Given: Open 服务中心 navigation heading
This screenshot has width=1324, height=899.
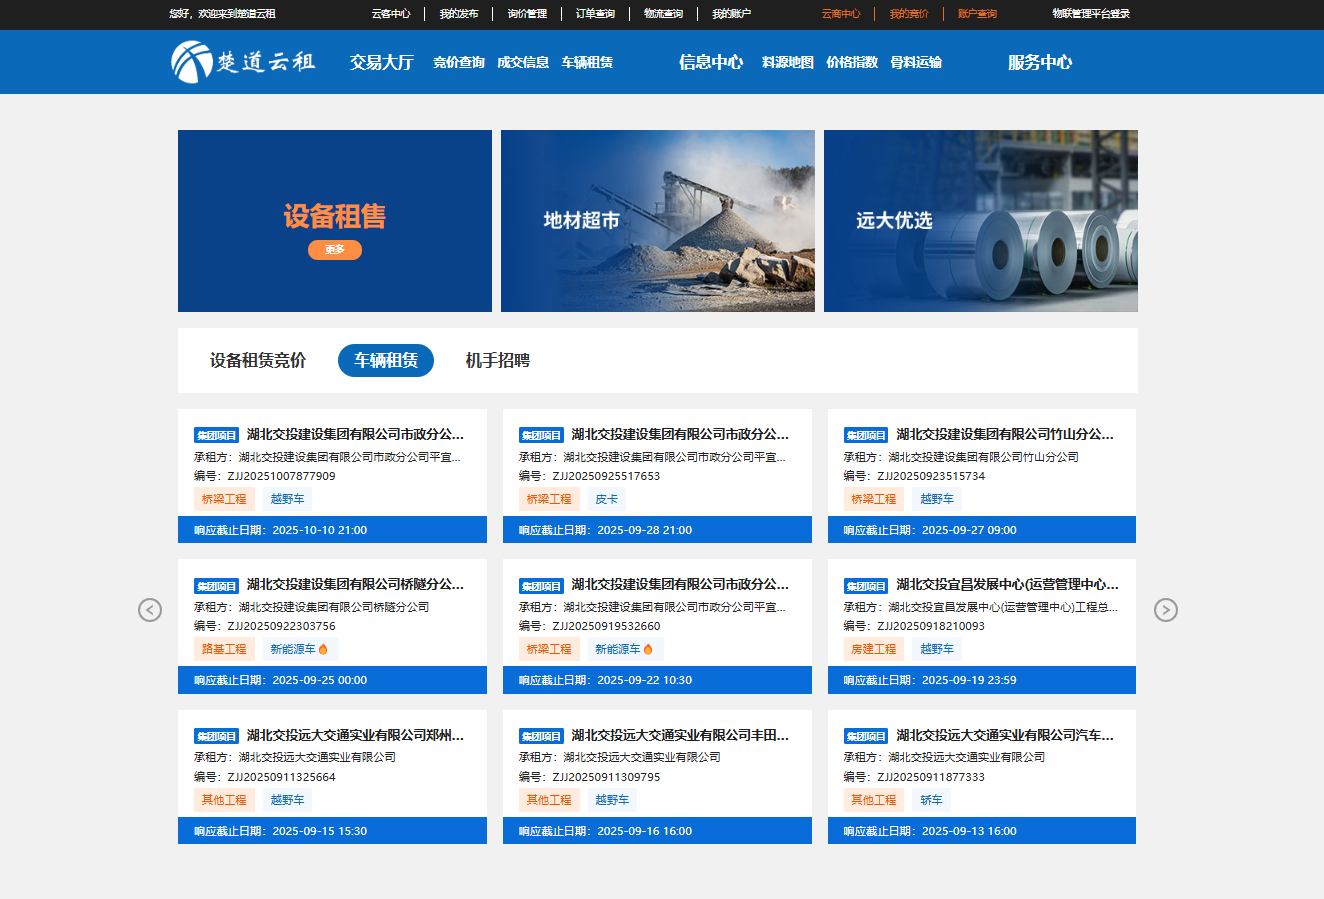Looking at the screenshot, I should click(x=1040, y=62).
